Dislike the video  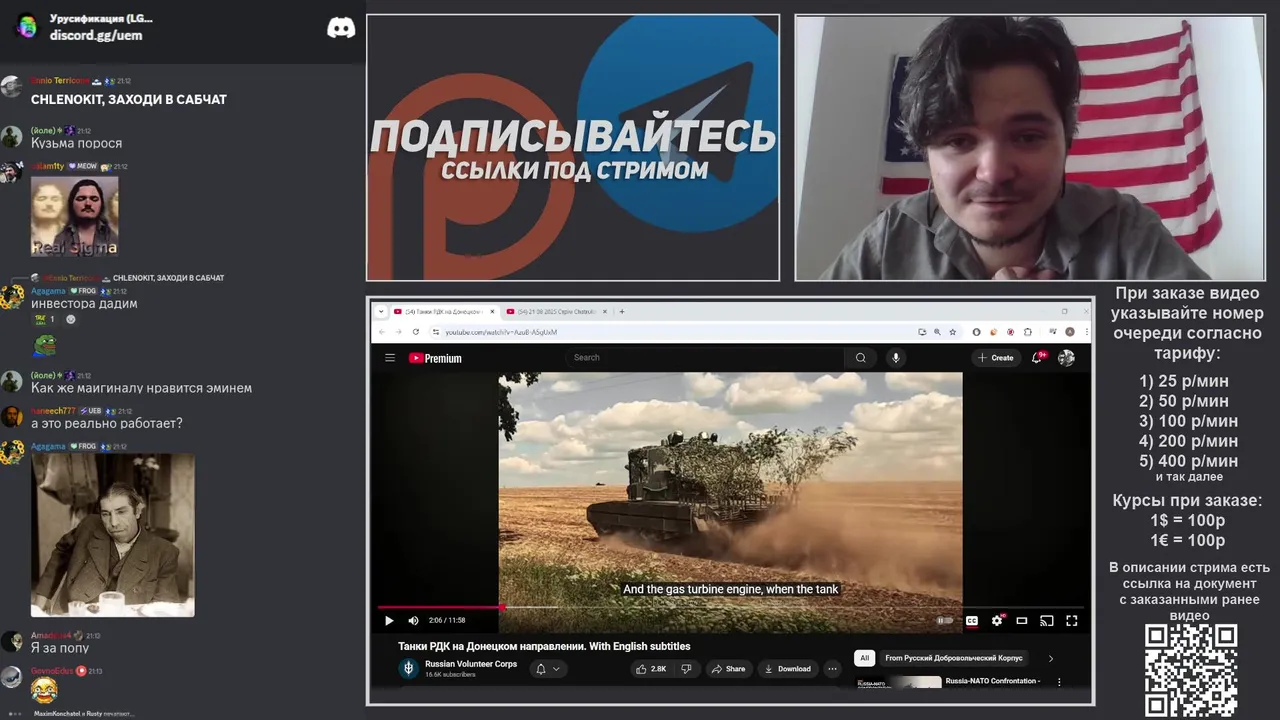tap(686, 669)
